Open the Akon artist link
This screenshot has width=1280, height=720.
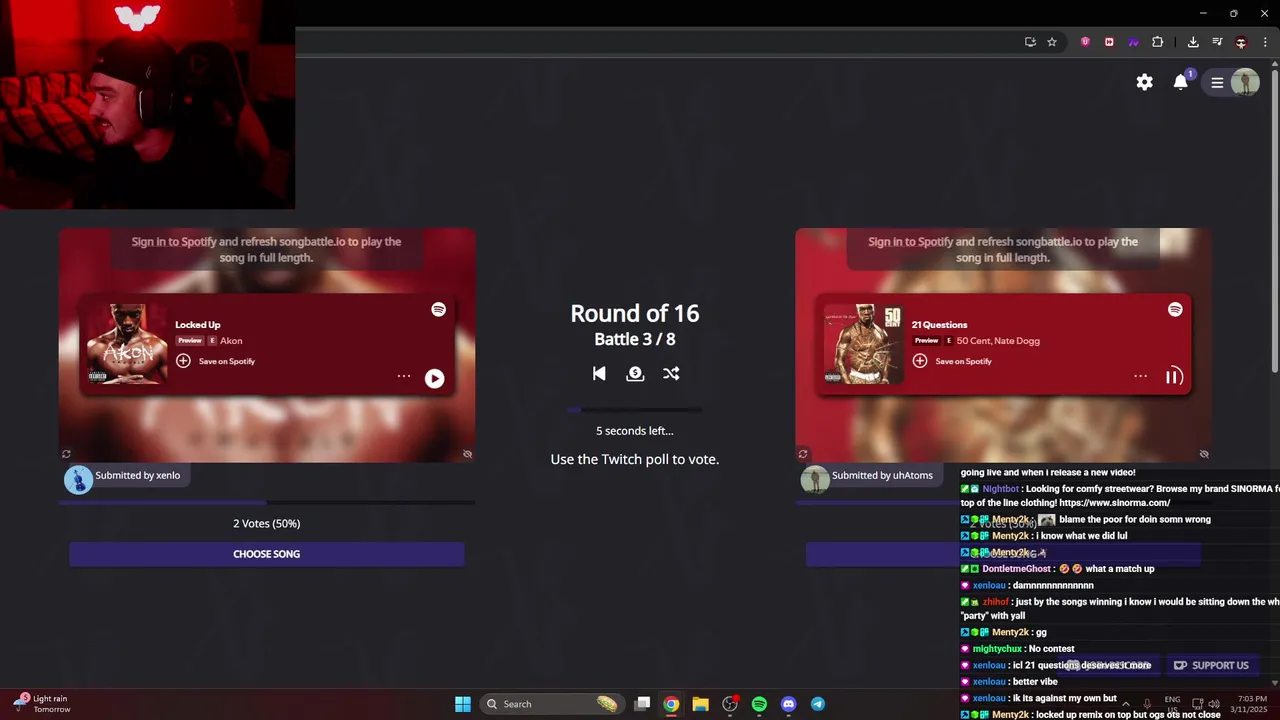click(x=231, y=341)
